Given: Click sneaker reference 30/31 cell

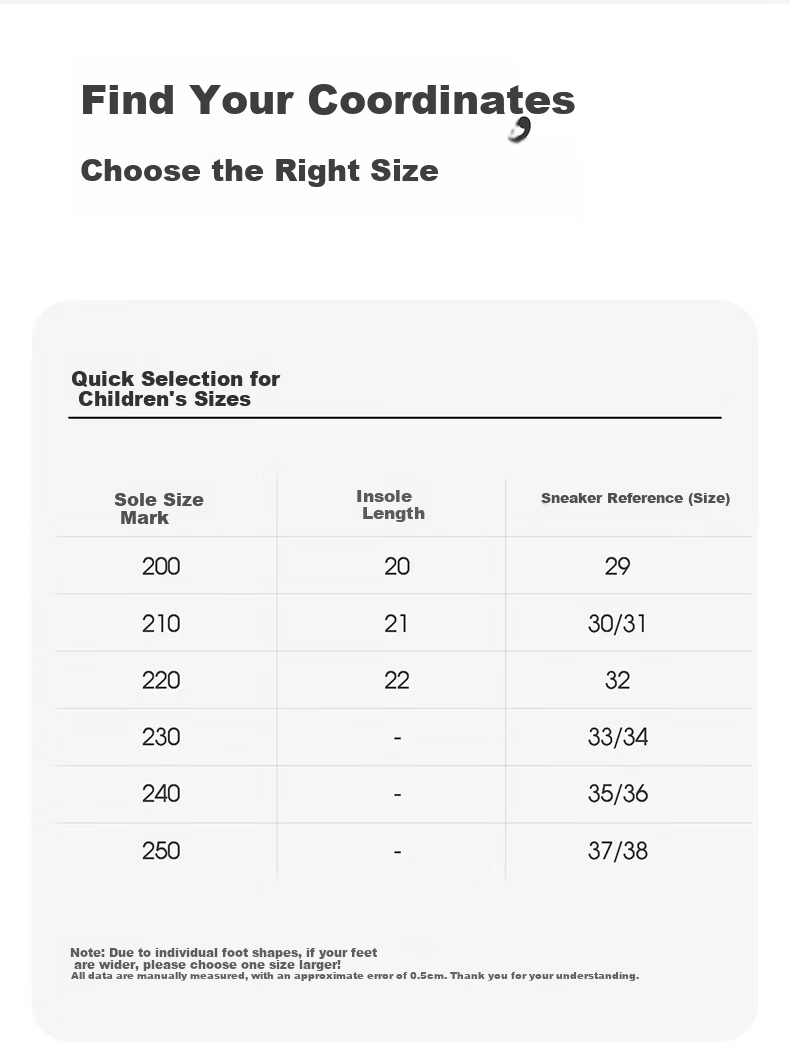Looking at the screenshot, I should click(x=617, y=623).
